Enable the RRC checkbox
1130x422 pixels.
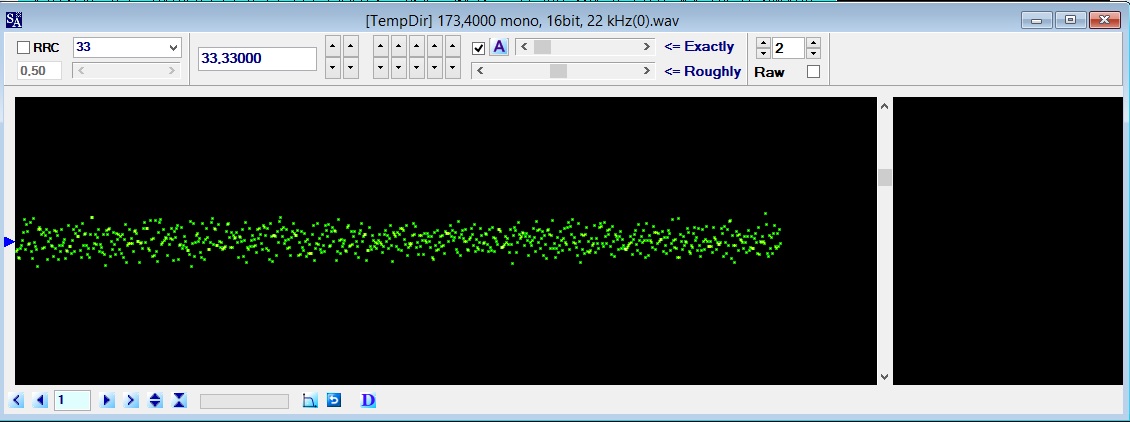point(24,48)
